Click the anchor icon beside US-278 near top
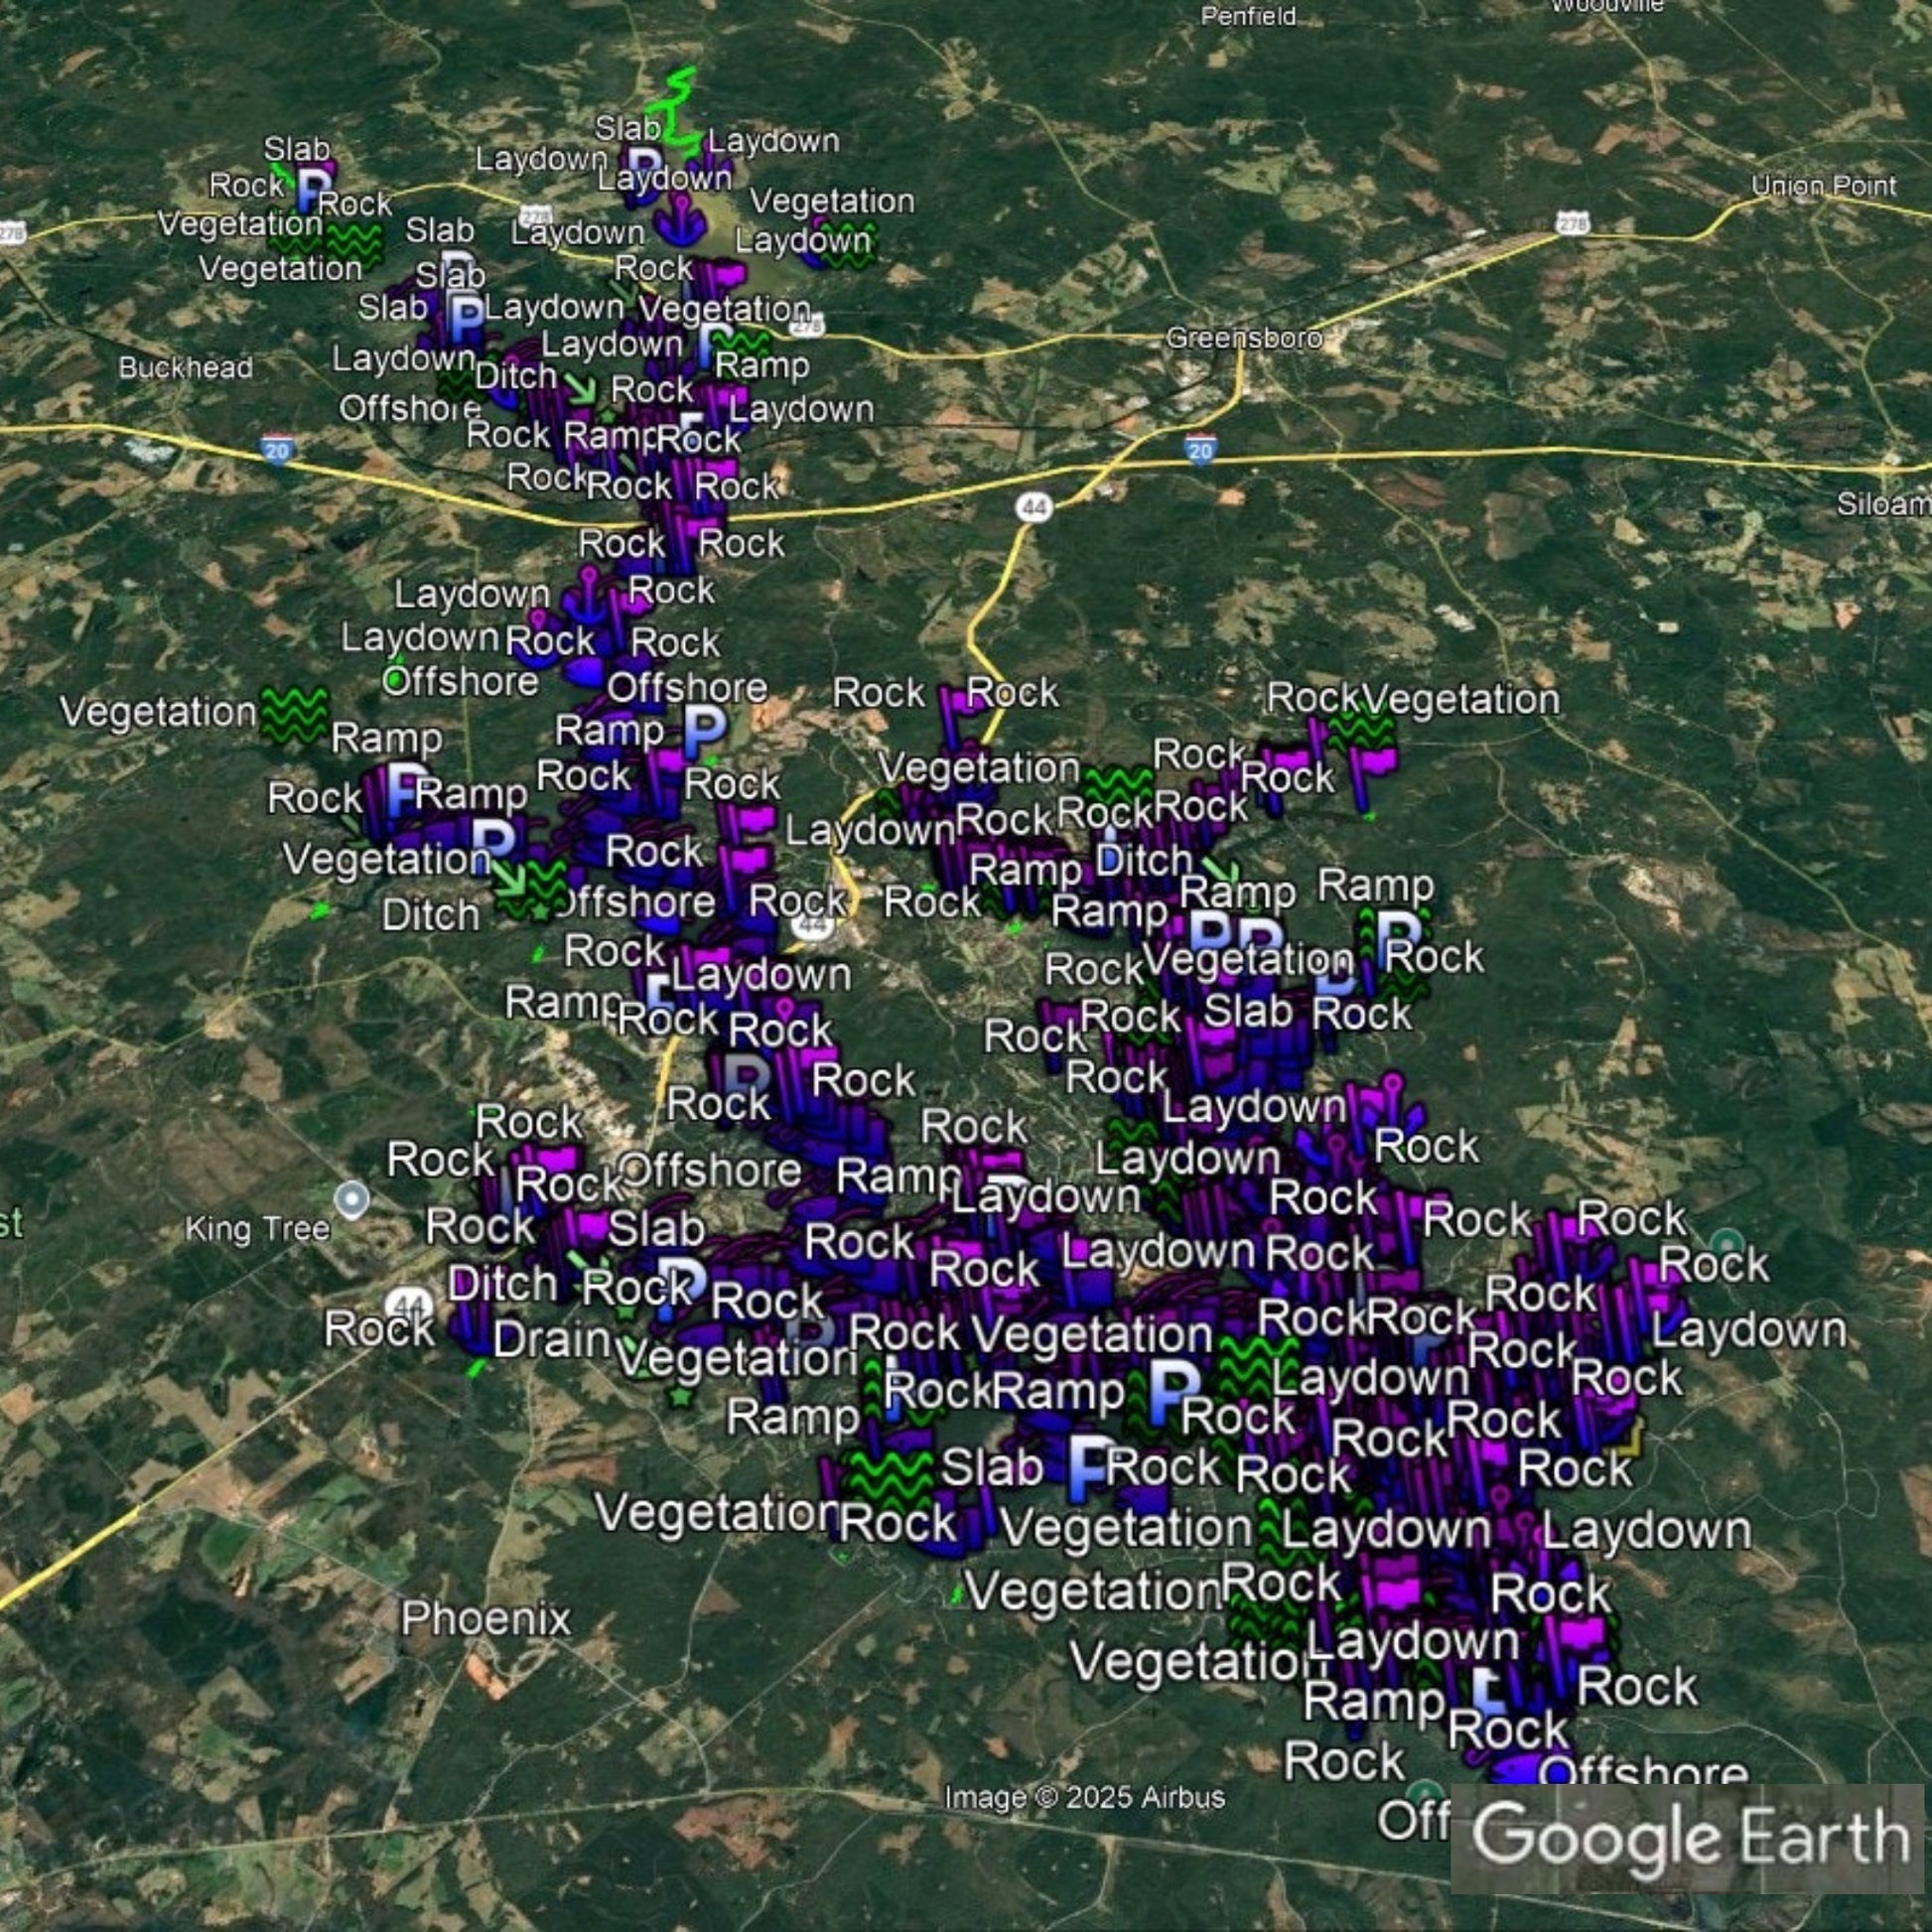The image size is (1932, 1932). pyautogui.click(x=680, y=218)
